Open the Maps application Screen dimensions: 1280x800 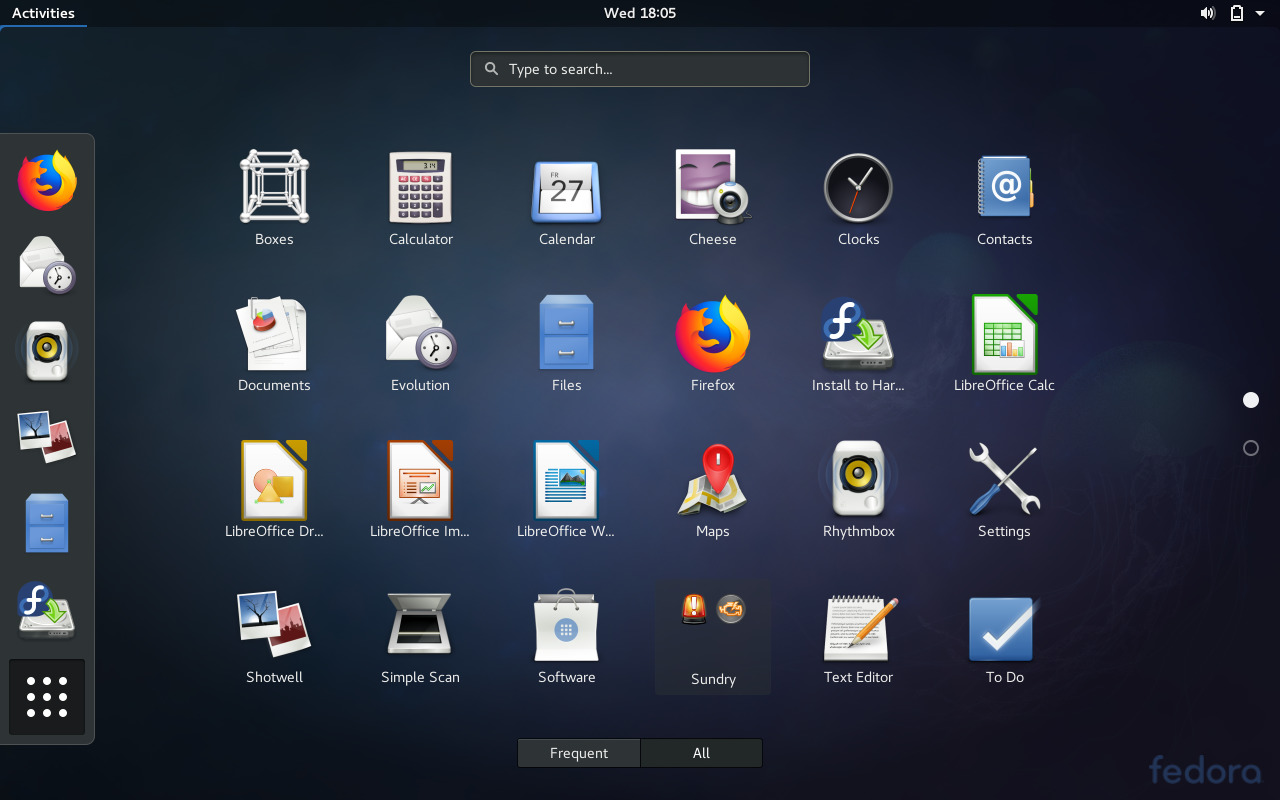712,479
